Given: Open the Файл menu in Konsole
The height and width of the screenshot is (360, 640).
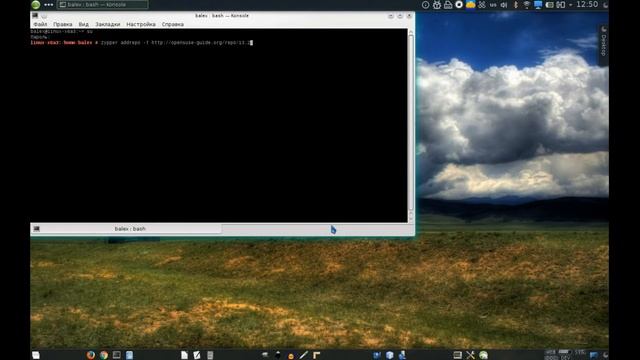Looking at the screenshot, I should pyautogui.click(x=40, y=24).
